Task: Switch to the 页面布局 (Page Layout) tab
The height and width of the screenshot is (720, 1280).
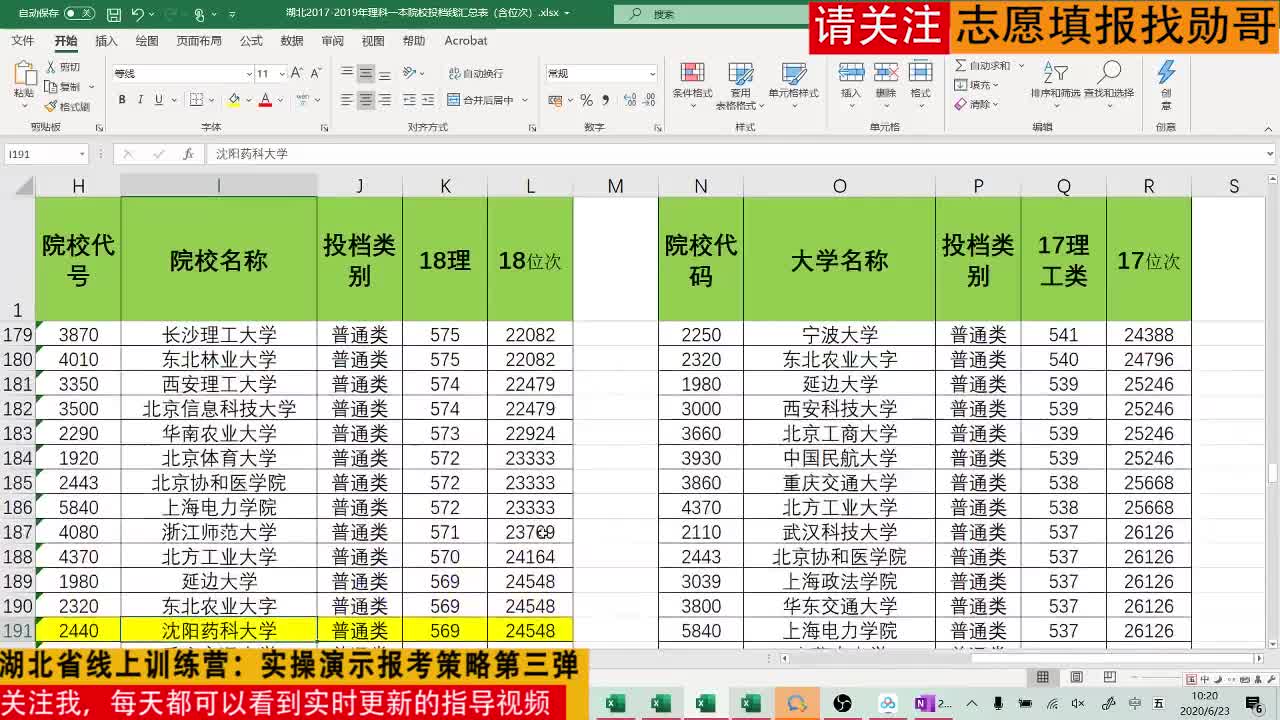Action: click(199, 41)
